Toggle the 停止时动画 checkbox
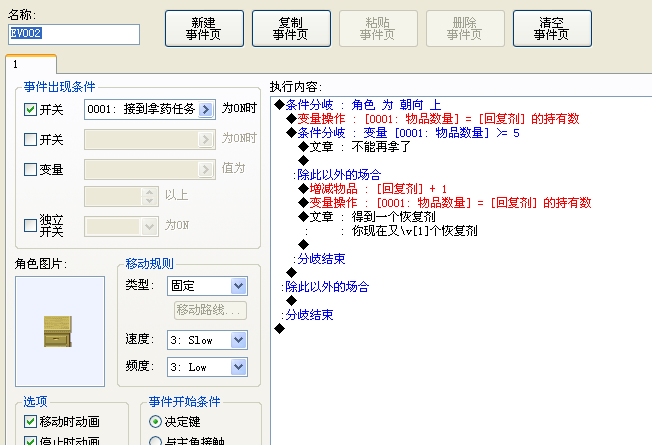 pyautogui.click(x=30, y=440)
